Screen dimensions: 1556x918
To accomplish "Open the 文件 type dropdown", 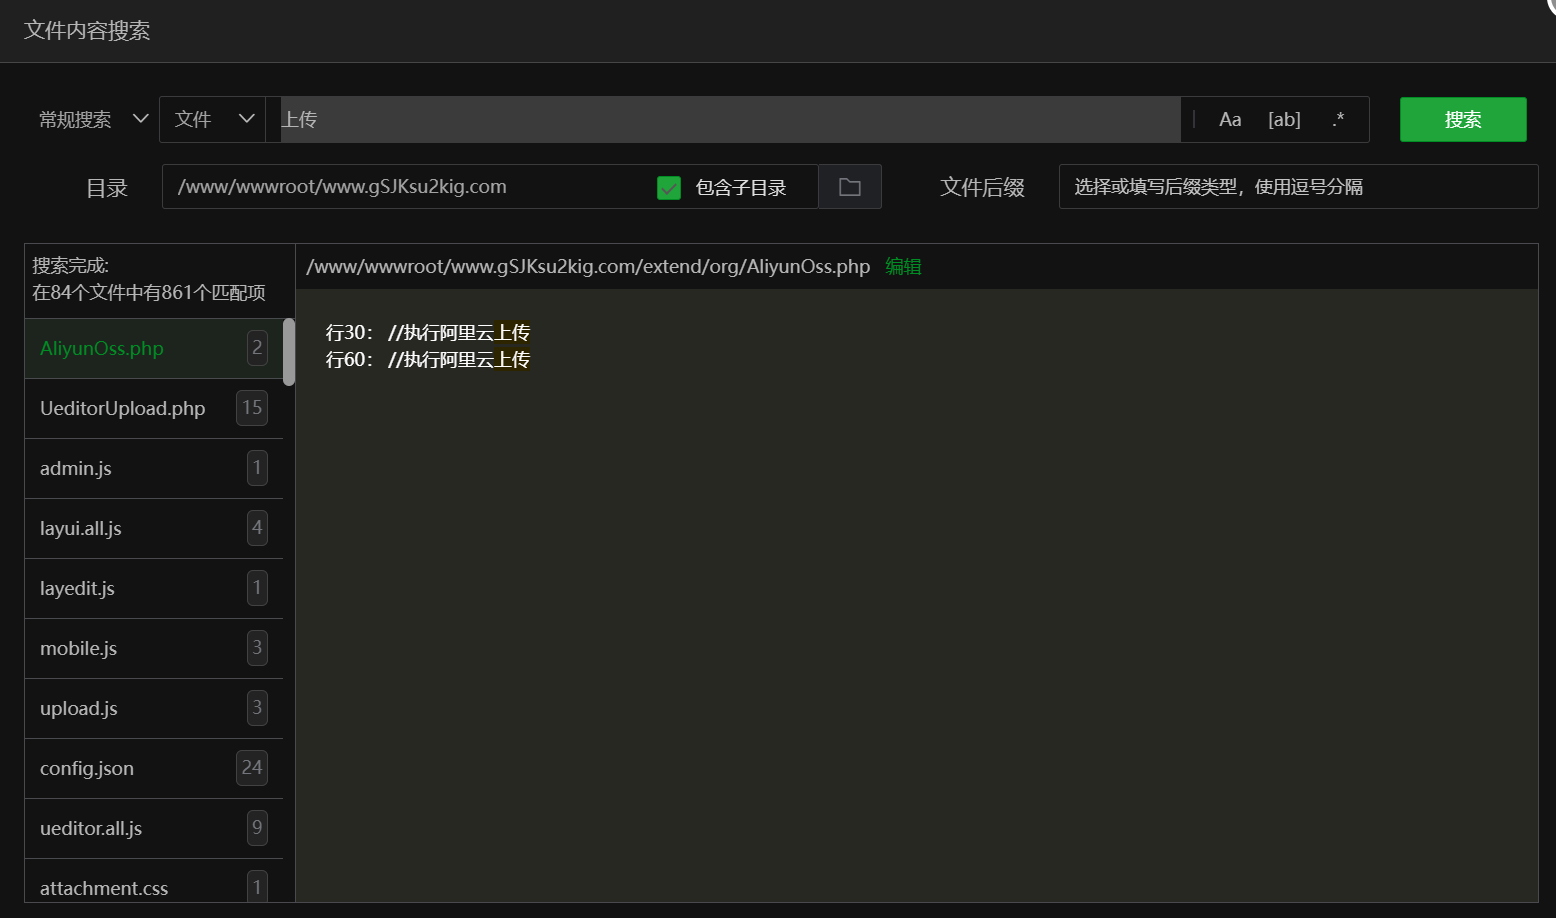I will click(213, 120).
